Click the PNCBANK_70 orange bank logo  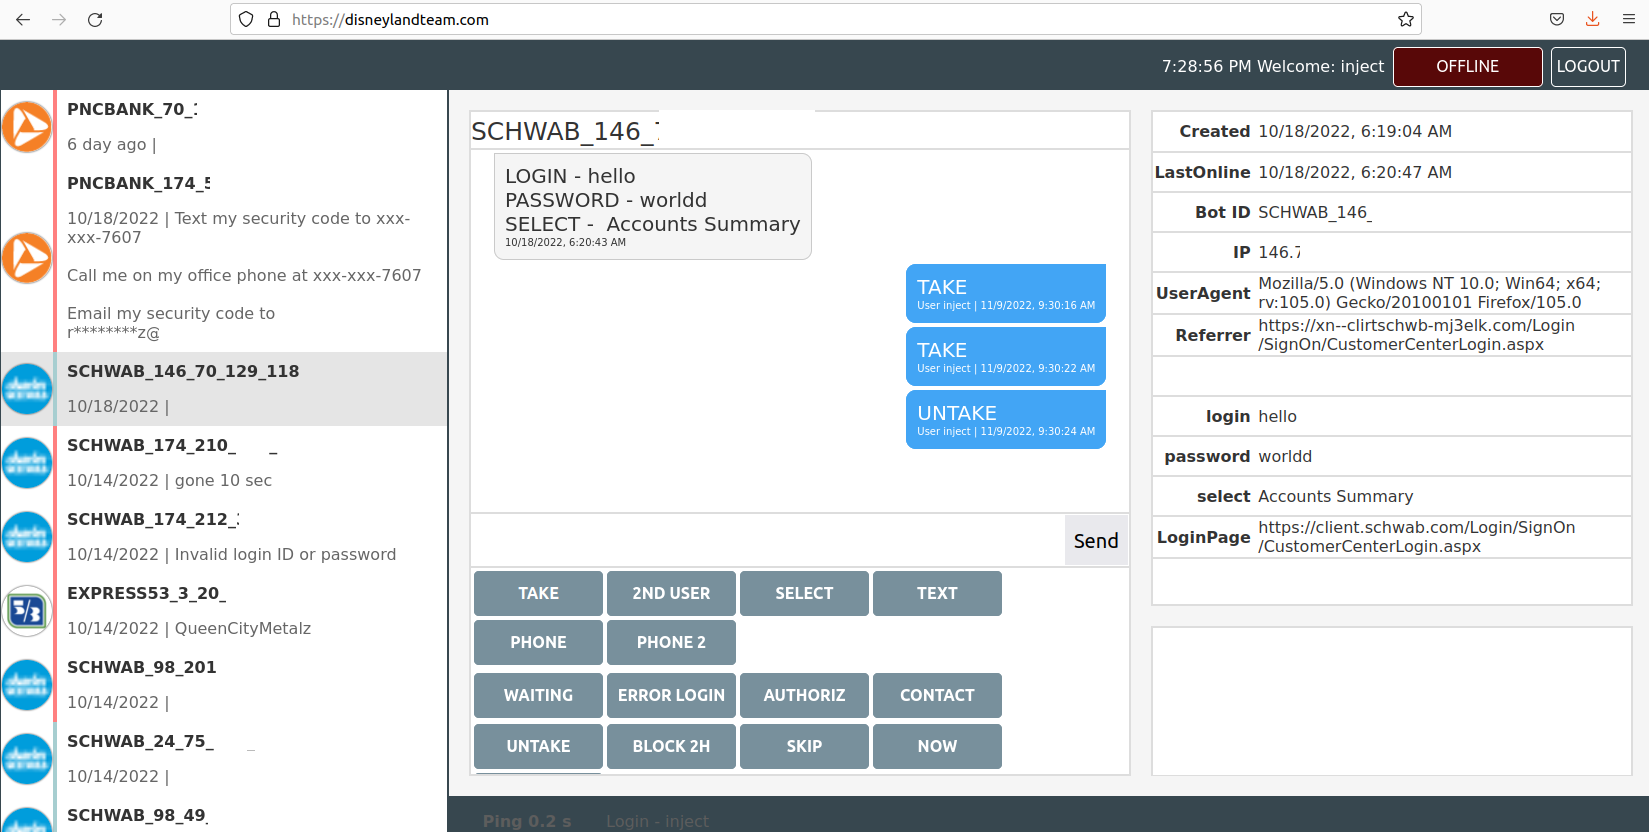[x=27, y=127]
